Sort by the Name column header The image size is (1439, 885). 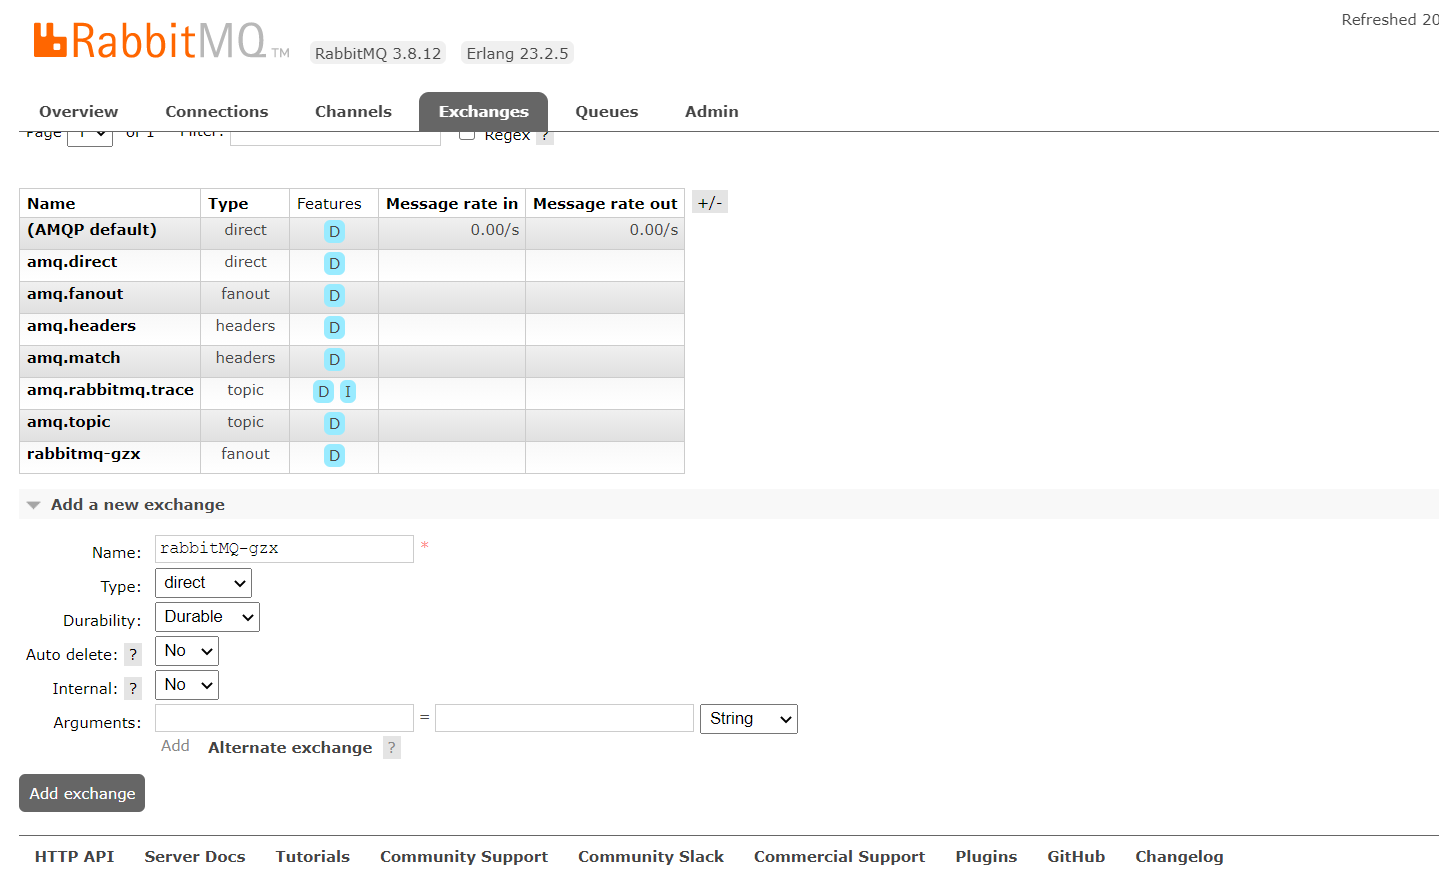[x=51, y=204]
